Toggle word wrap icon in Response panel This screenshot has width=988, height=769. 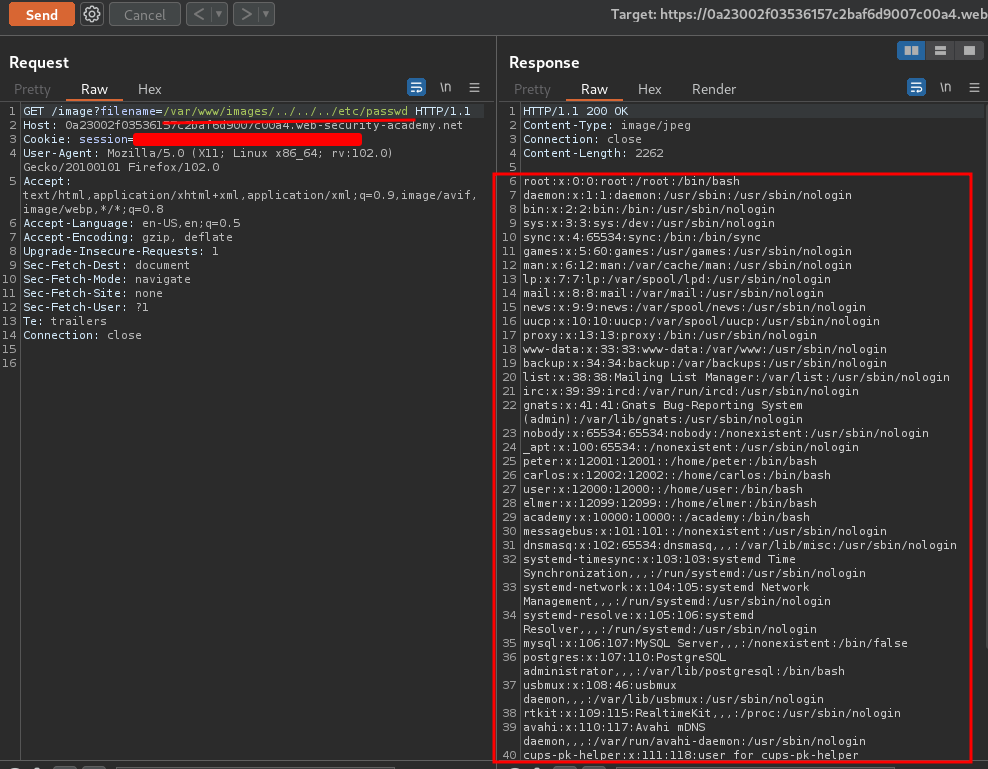point(916,87)
